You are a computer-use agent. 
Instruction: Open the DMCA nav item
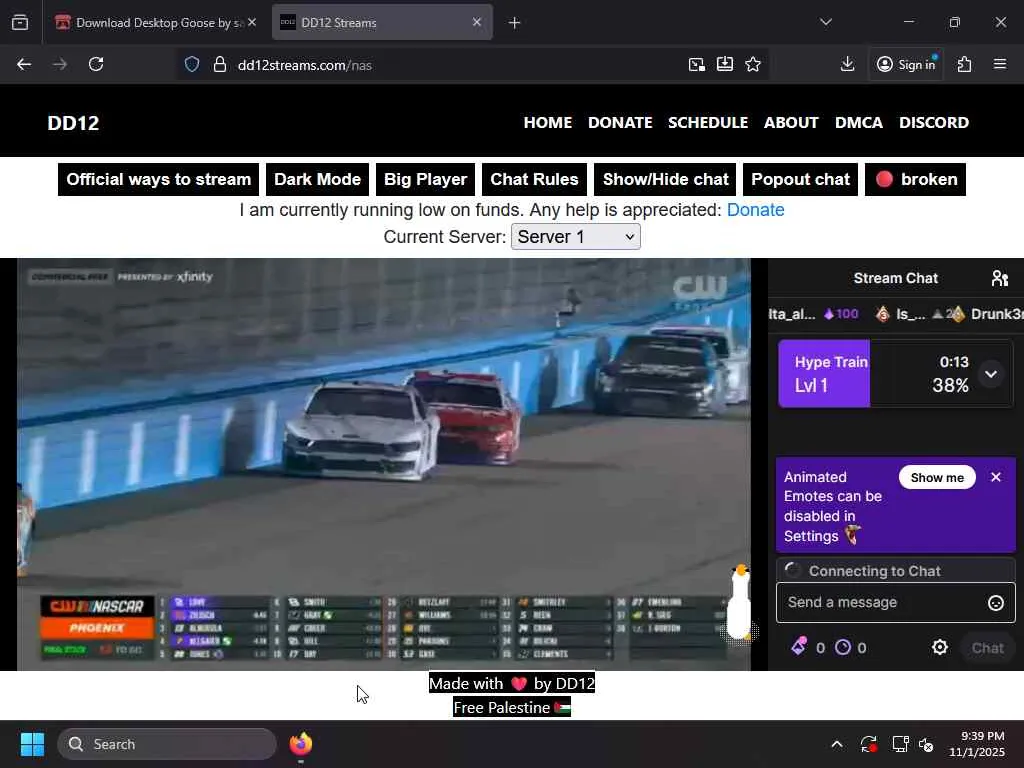pos(859,123)
